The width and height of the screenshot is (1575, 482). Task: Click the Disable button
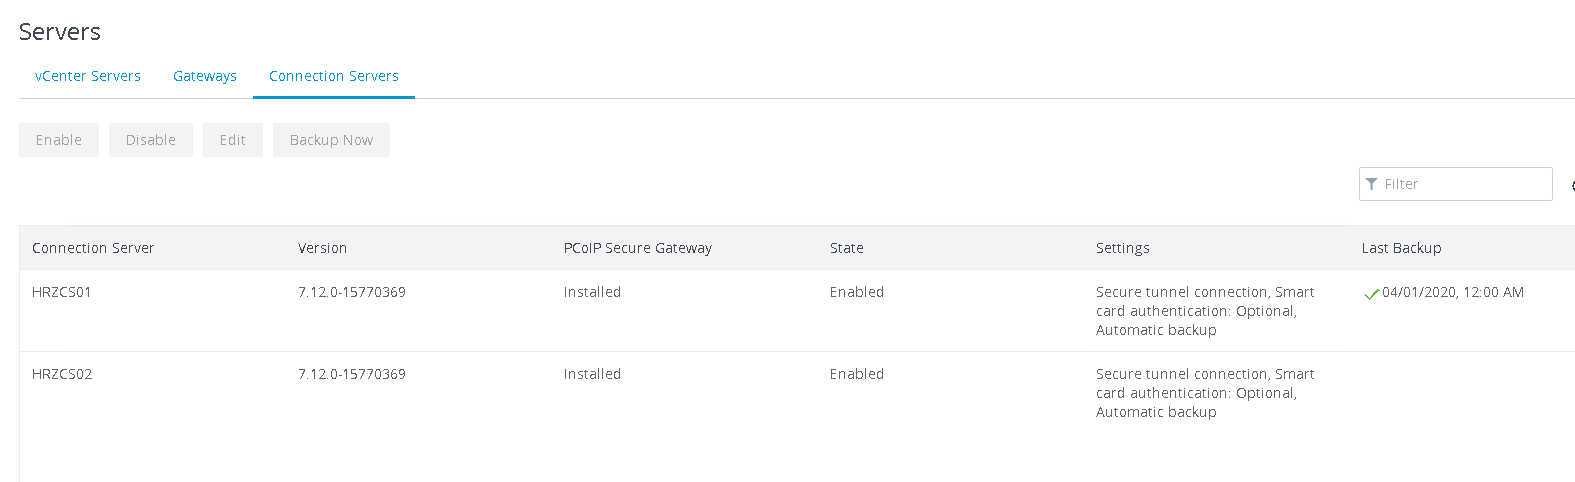point(151,140)
